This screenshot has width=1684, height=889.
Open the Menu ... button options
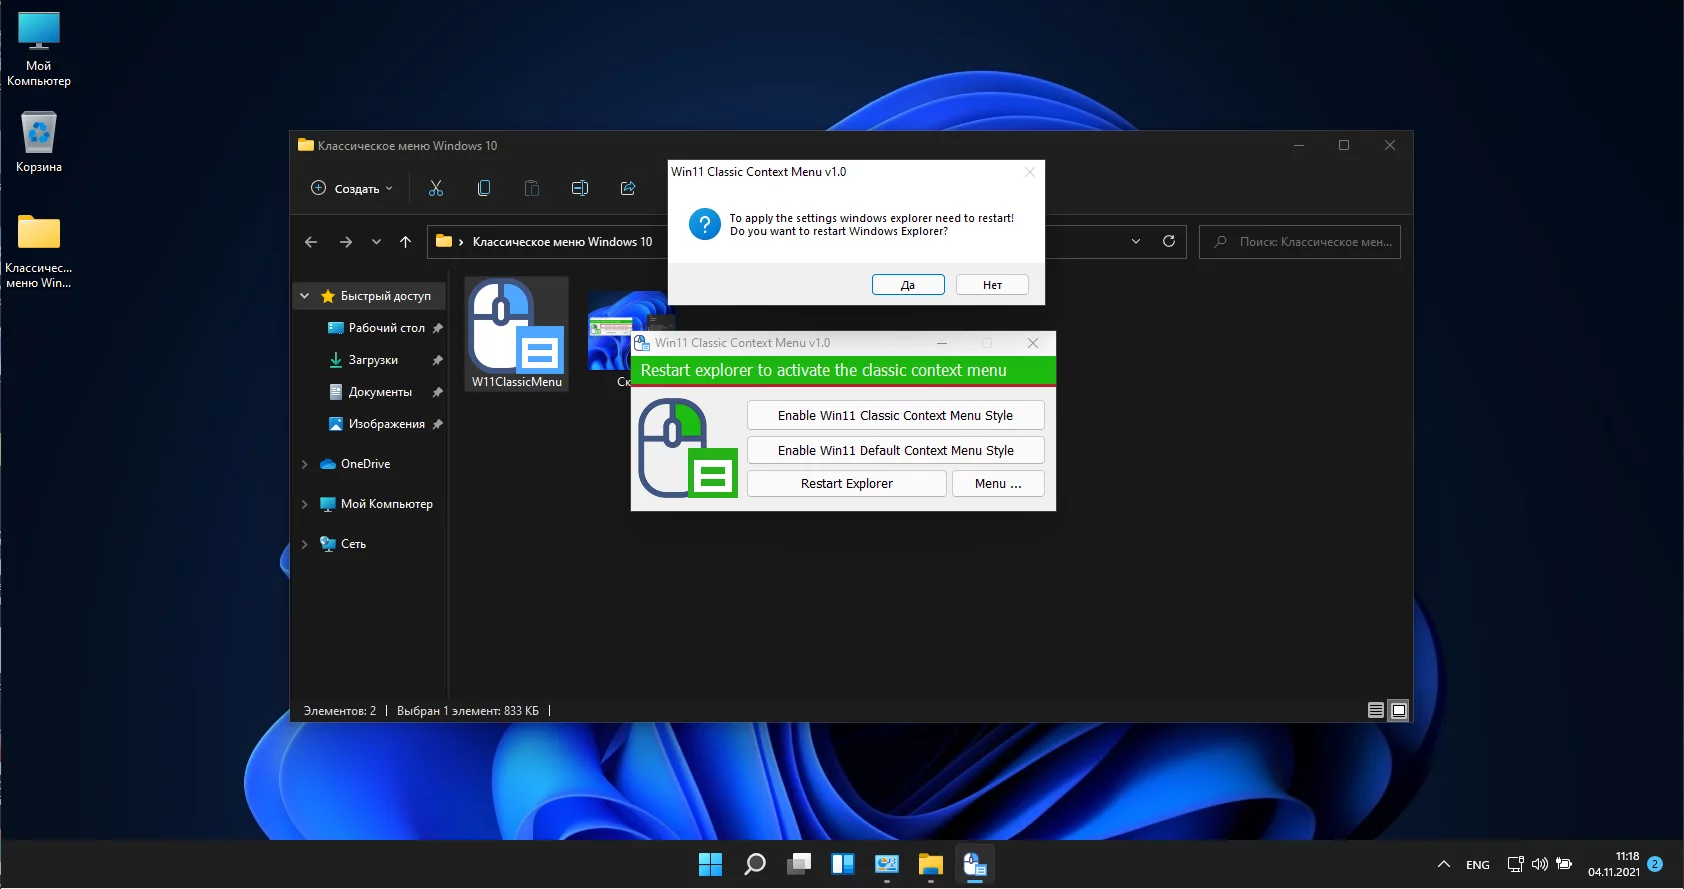(997, 484)
